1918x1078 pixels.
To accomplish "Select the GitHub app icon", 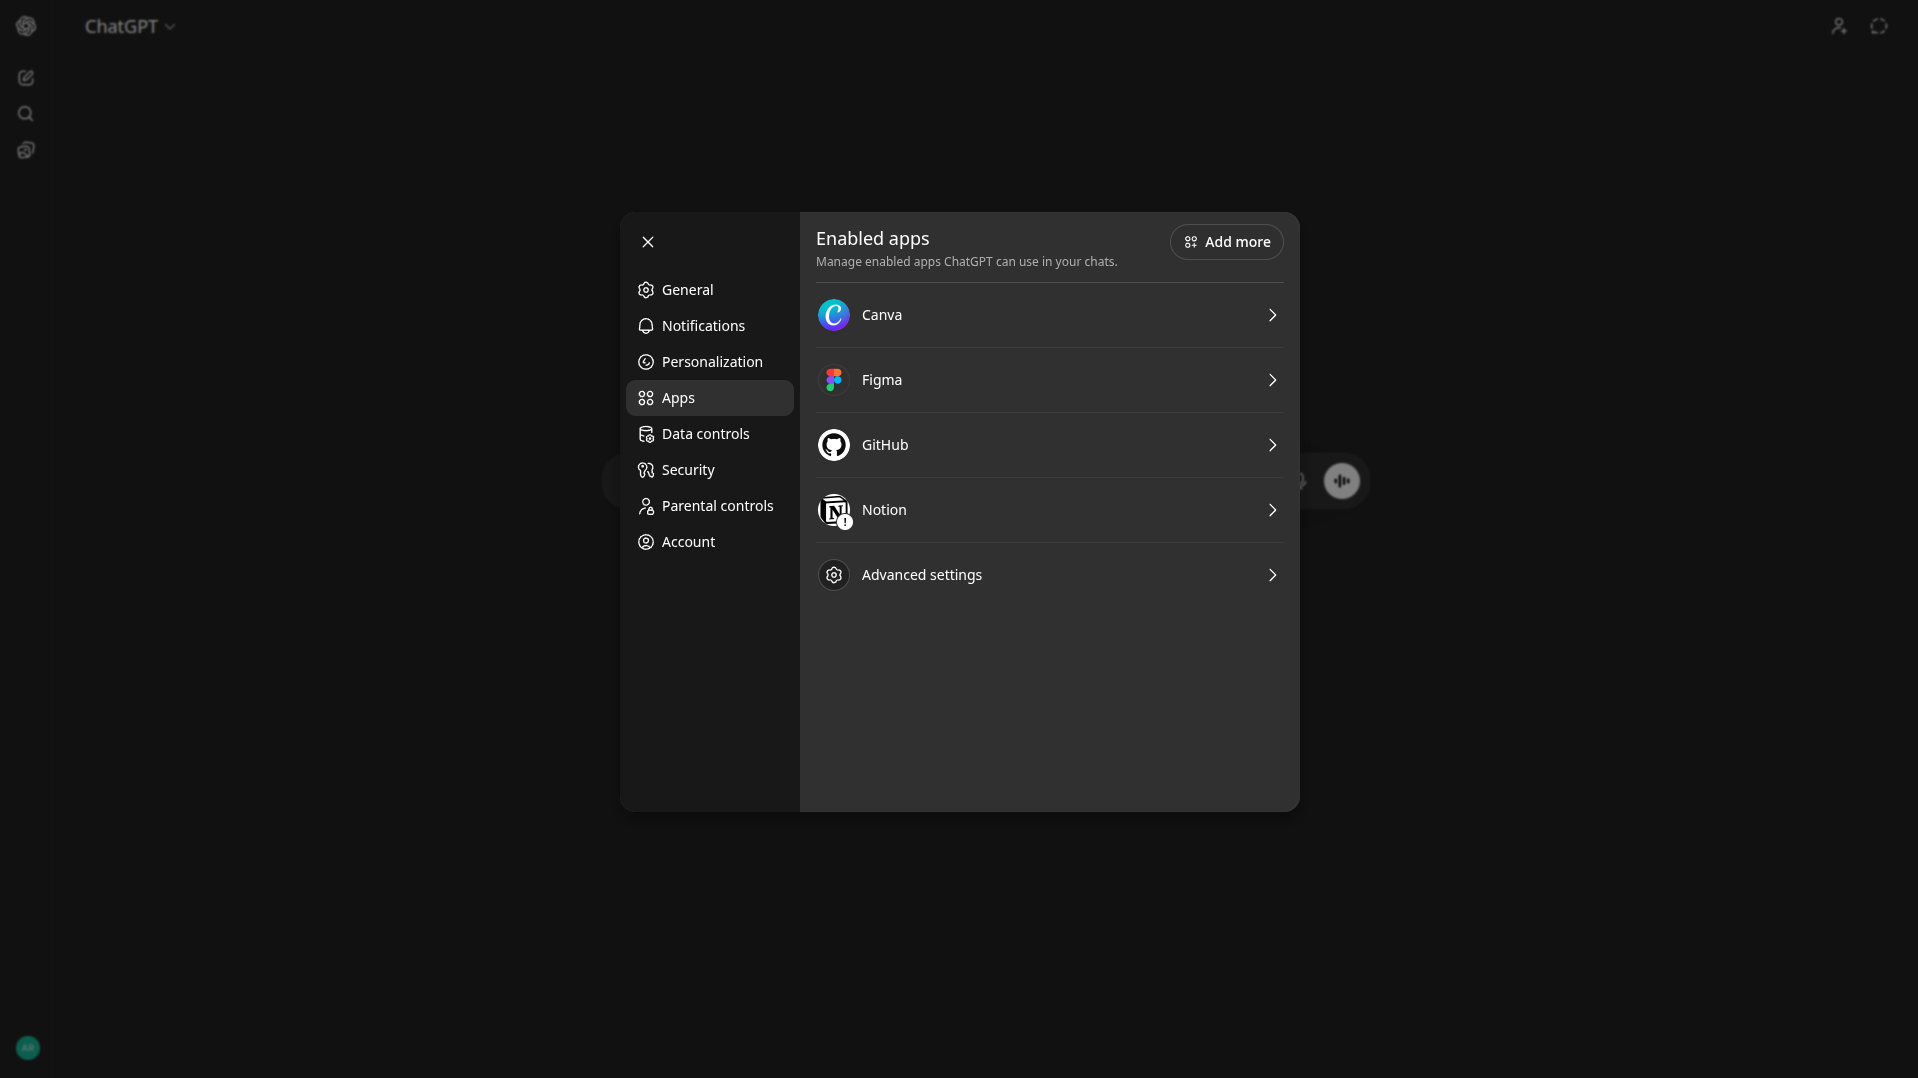I will tap(834, 445).
